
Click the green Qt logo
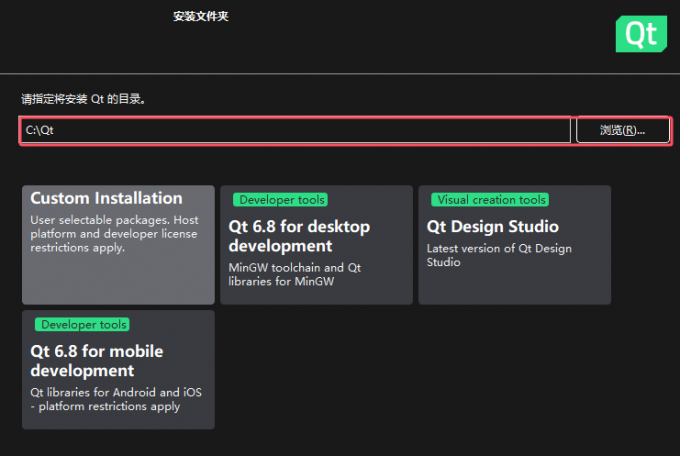[640, 33]
